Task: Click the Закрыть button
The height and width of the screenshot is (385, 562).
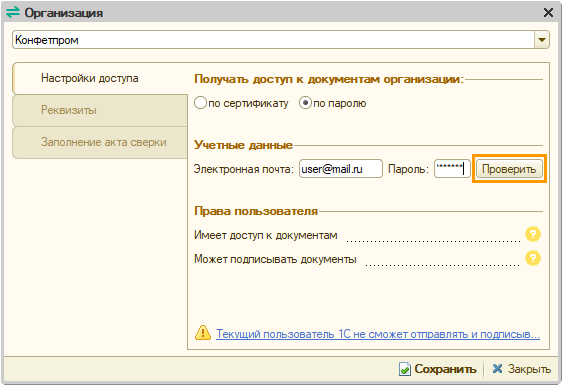Action: [521, 369]
